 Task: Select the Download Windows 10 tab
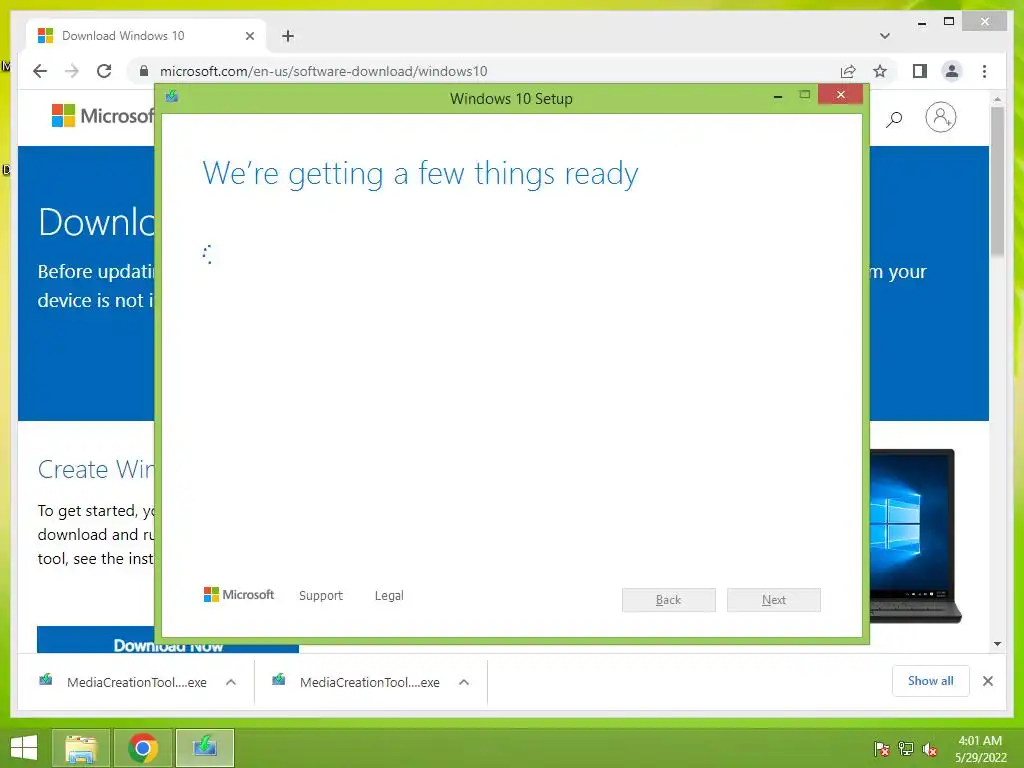[x=146, y=36]
